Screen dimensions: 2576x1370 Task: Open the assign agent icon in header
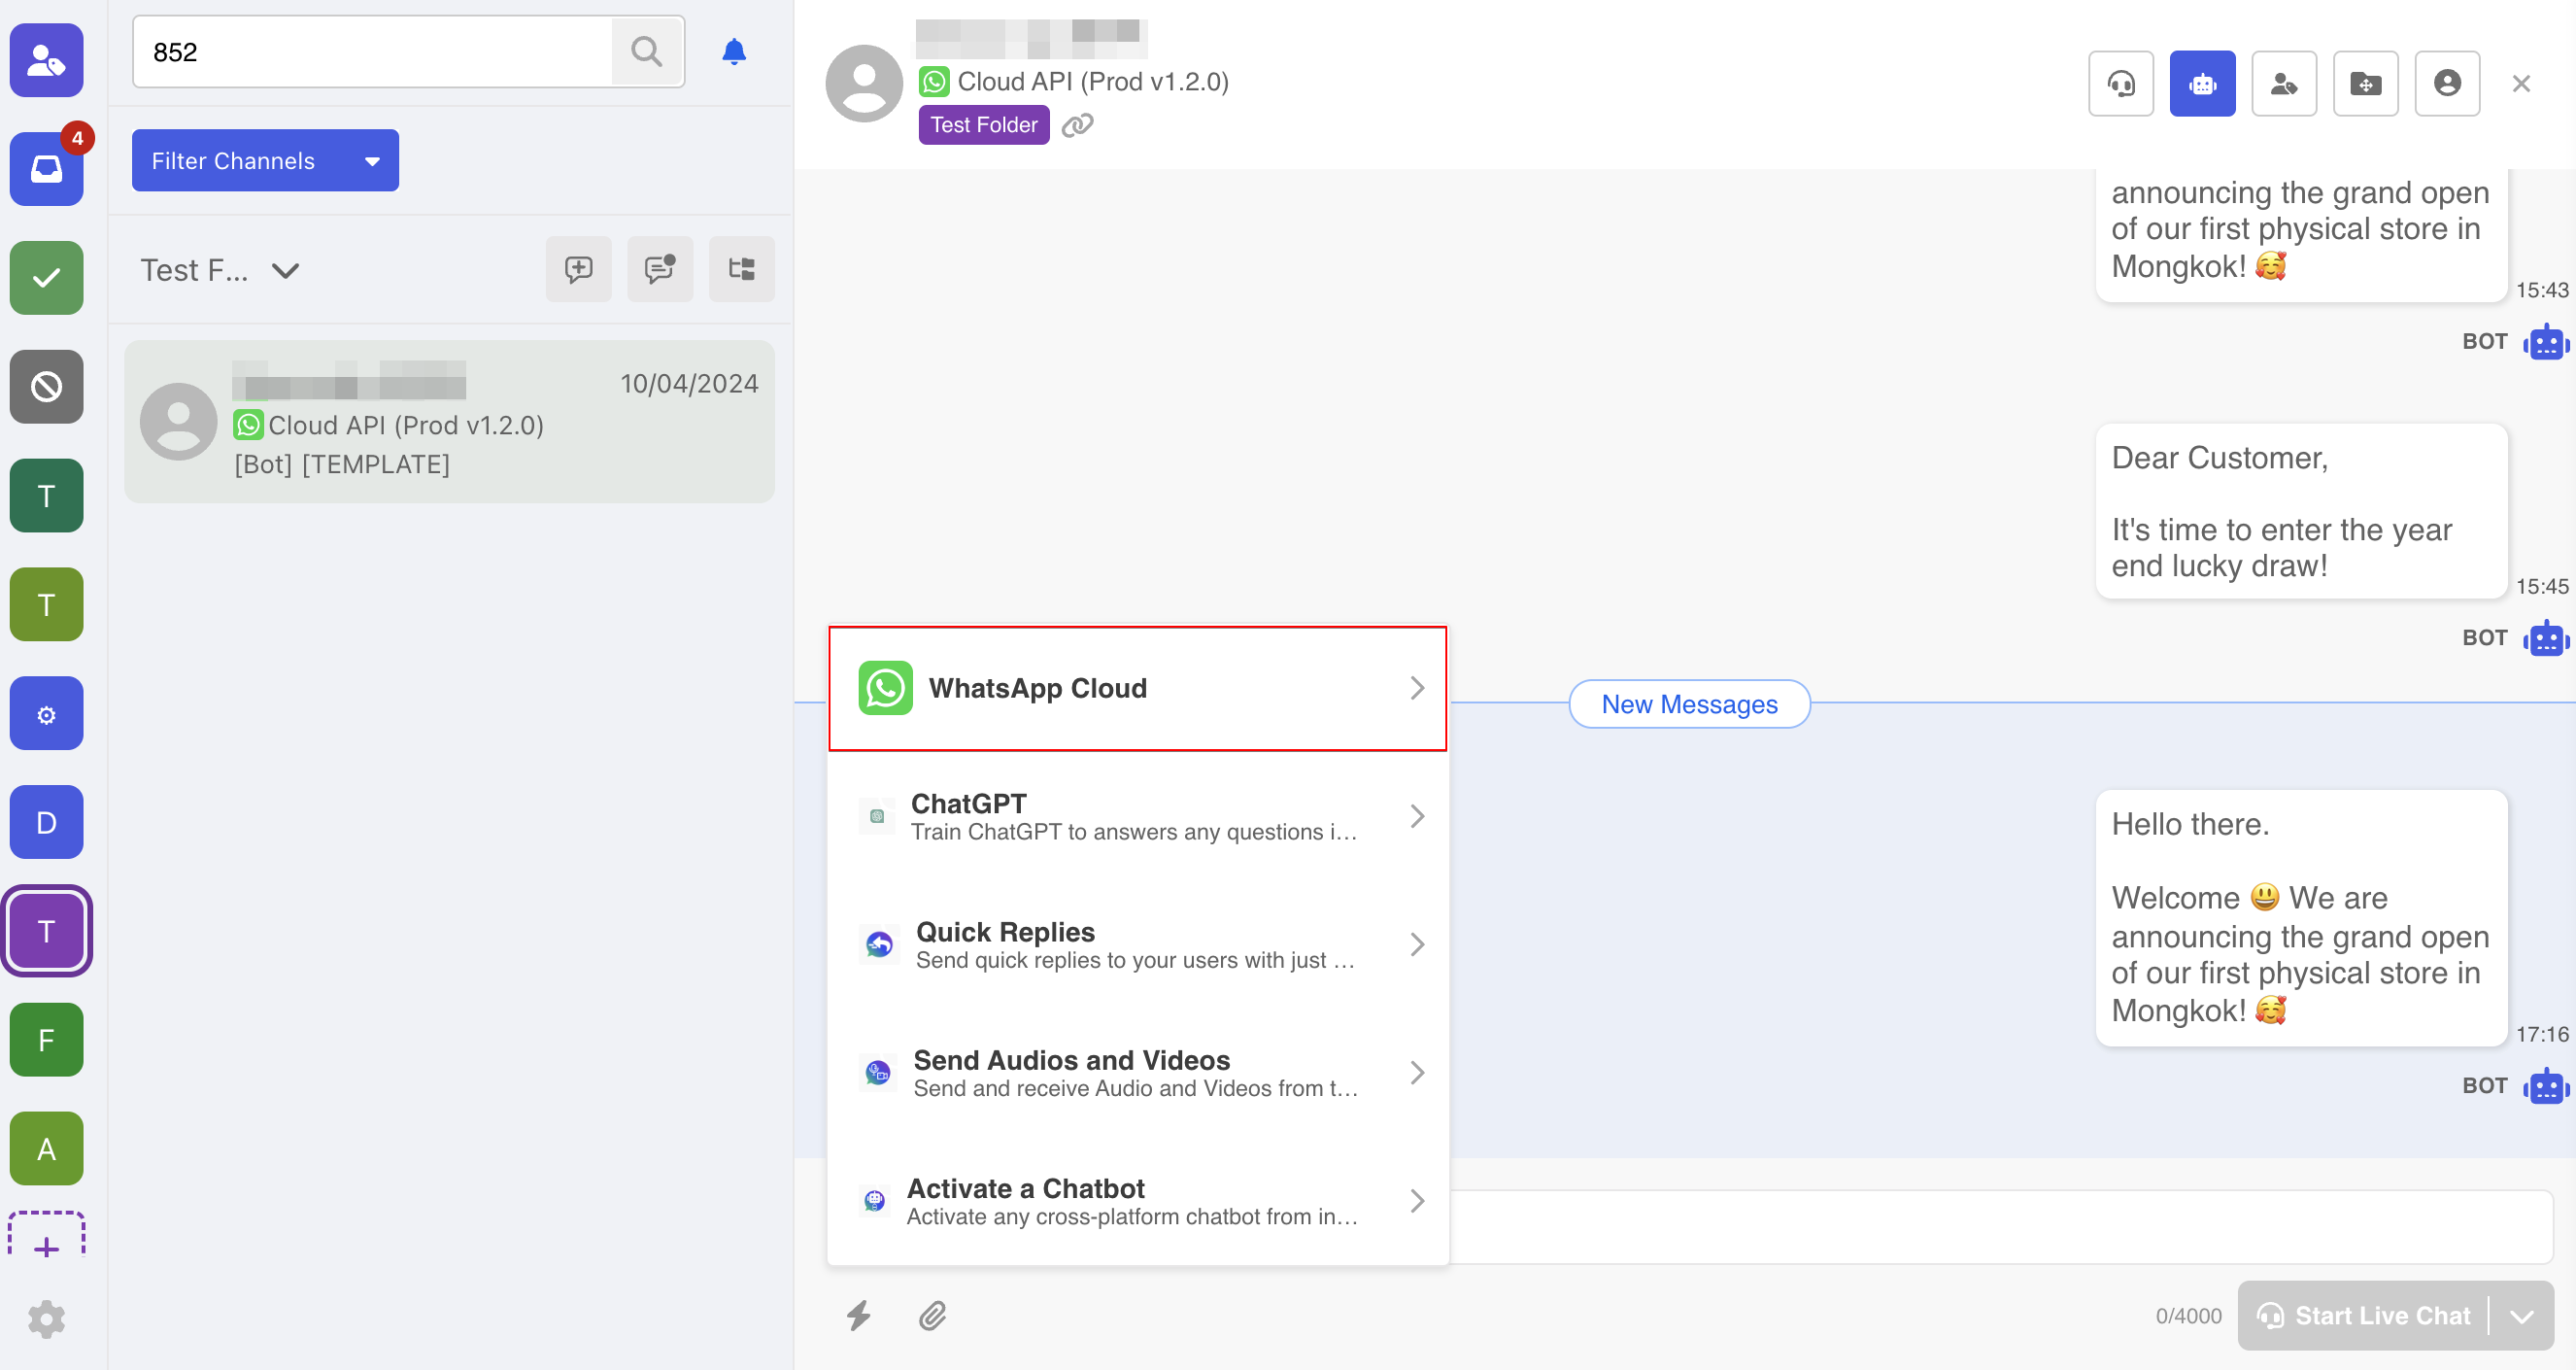(2283, 84)
